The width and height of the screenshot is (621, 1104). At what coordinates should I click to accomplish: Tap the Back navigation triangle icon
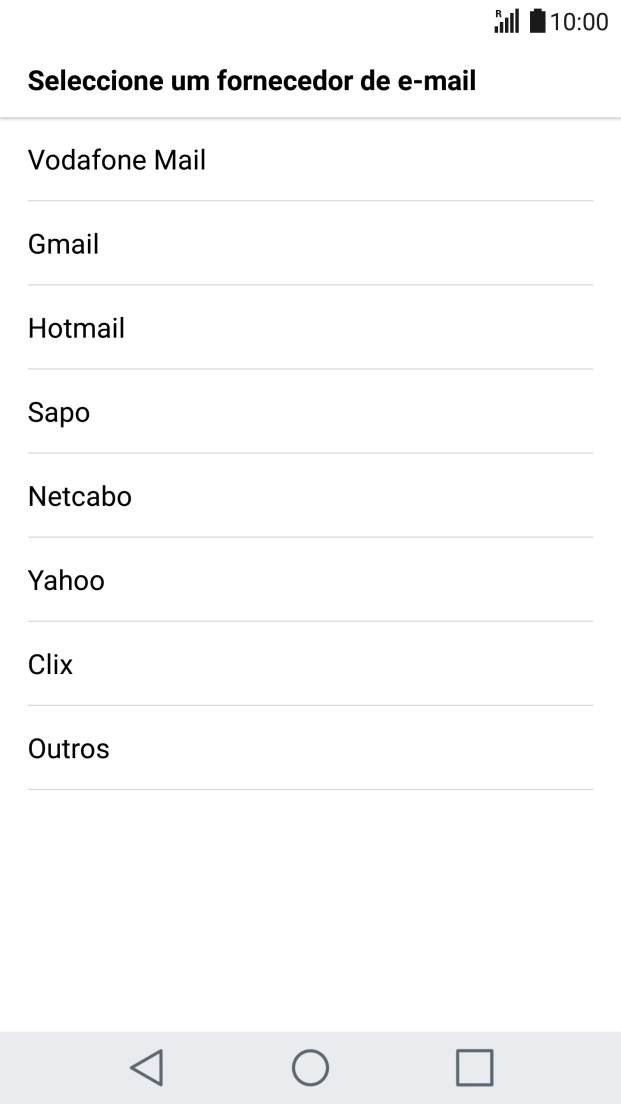[147, 1067]
